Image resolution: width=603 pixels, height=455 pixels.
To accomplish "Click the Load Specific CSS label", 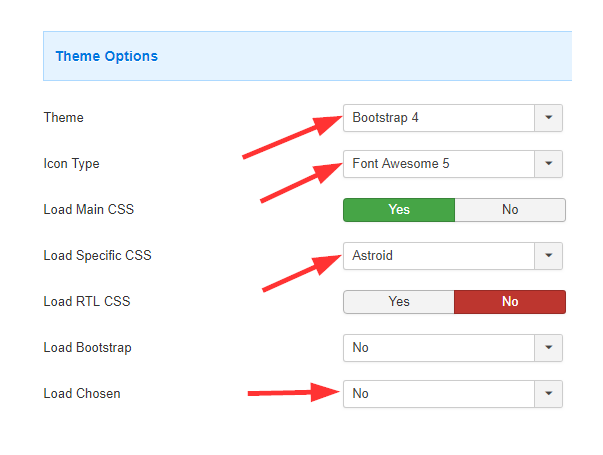I will tap(97, 255).
